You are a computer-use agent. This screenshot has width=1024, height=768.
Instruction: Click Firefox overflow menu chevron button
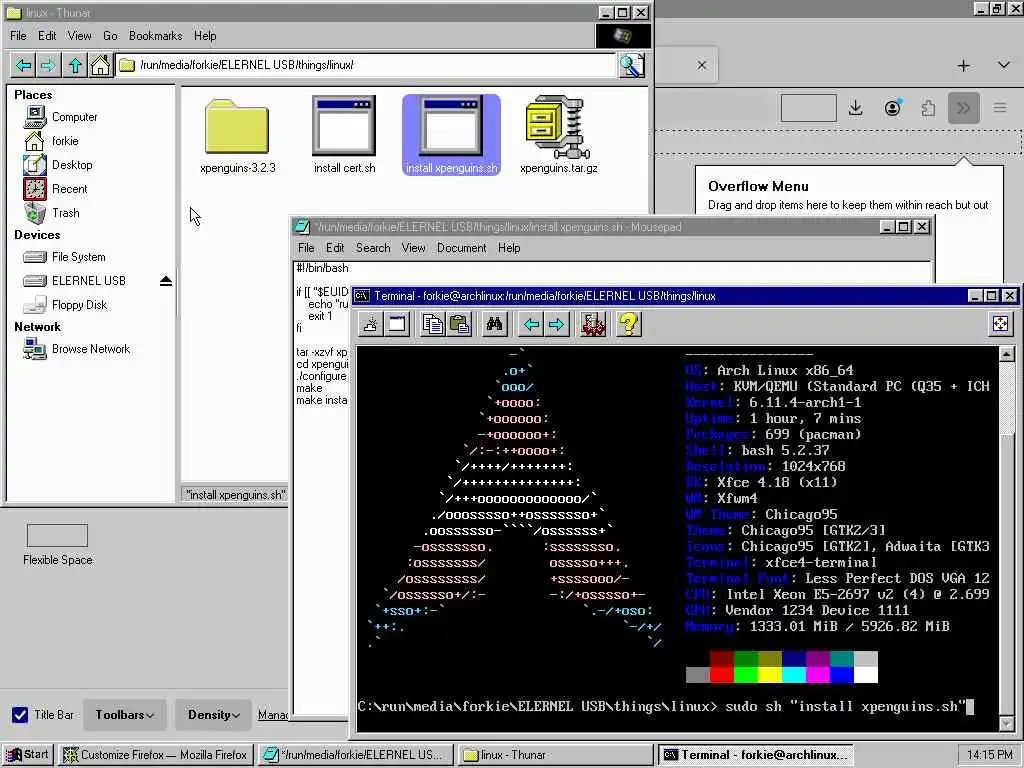click(963, 108)
